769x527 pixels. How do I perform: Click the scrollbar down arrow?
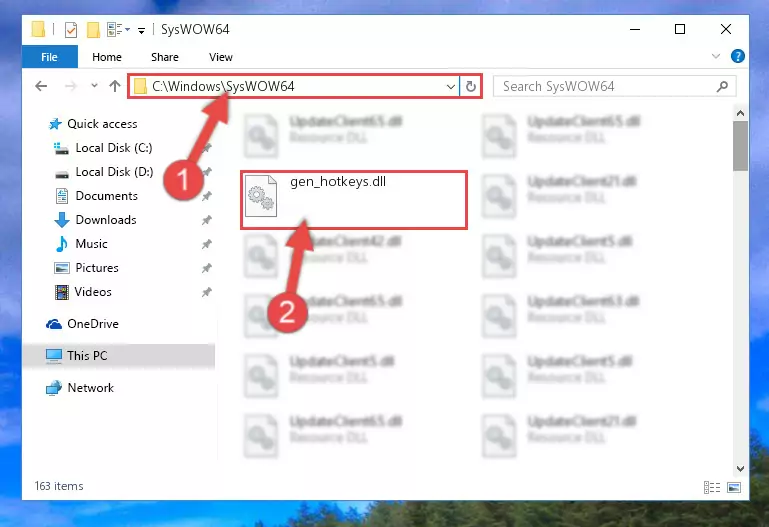click(x=740, y=469)
